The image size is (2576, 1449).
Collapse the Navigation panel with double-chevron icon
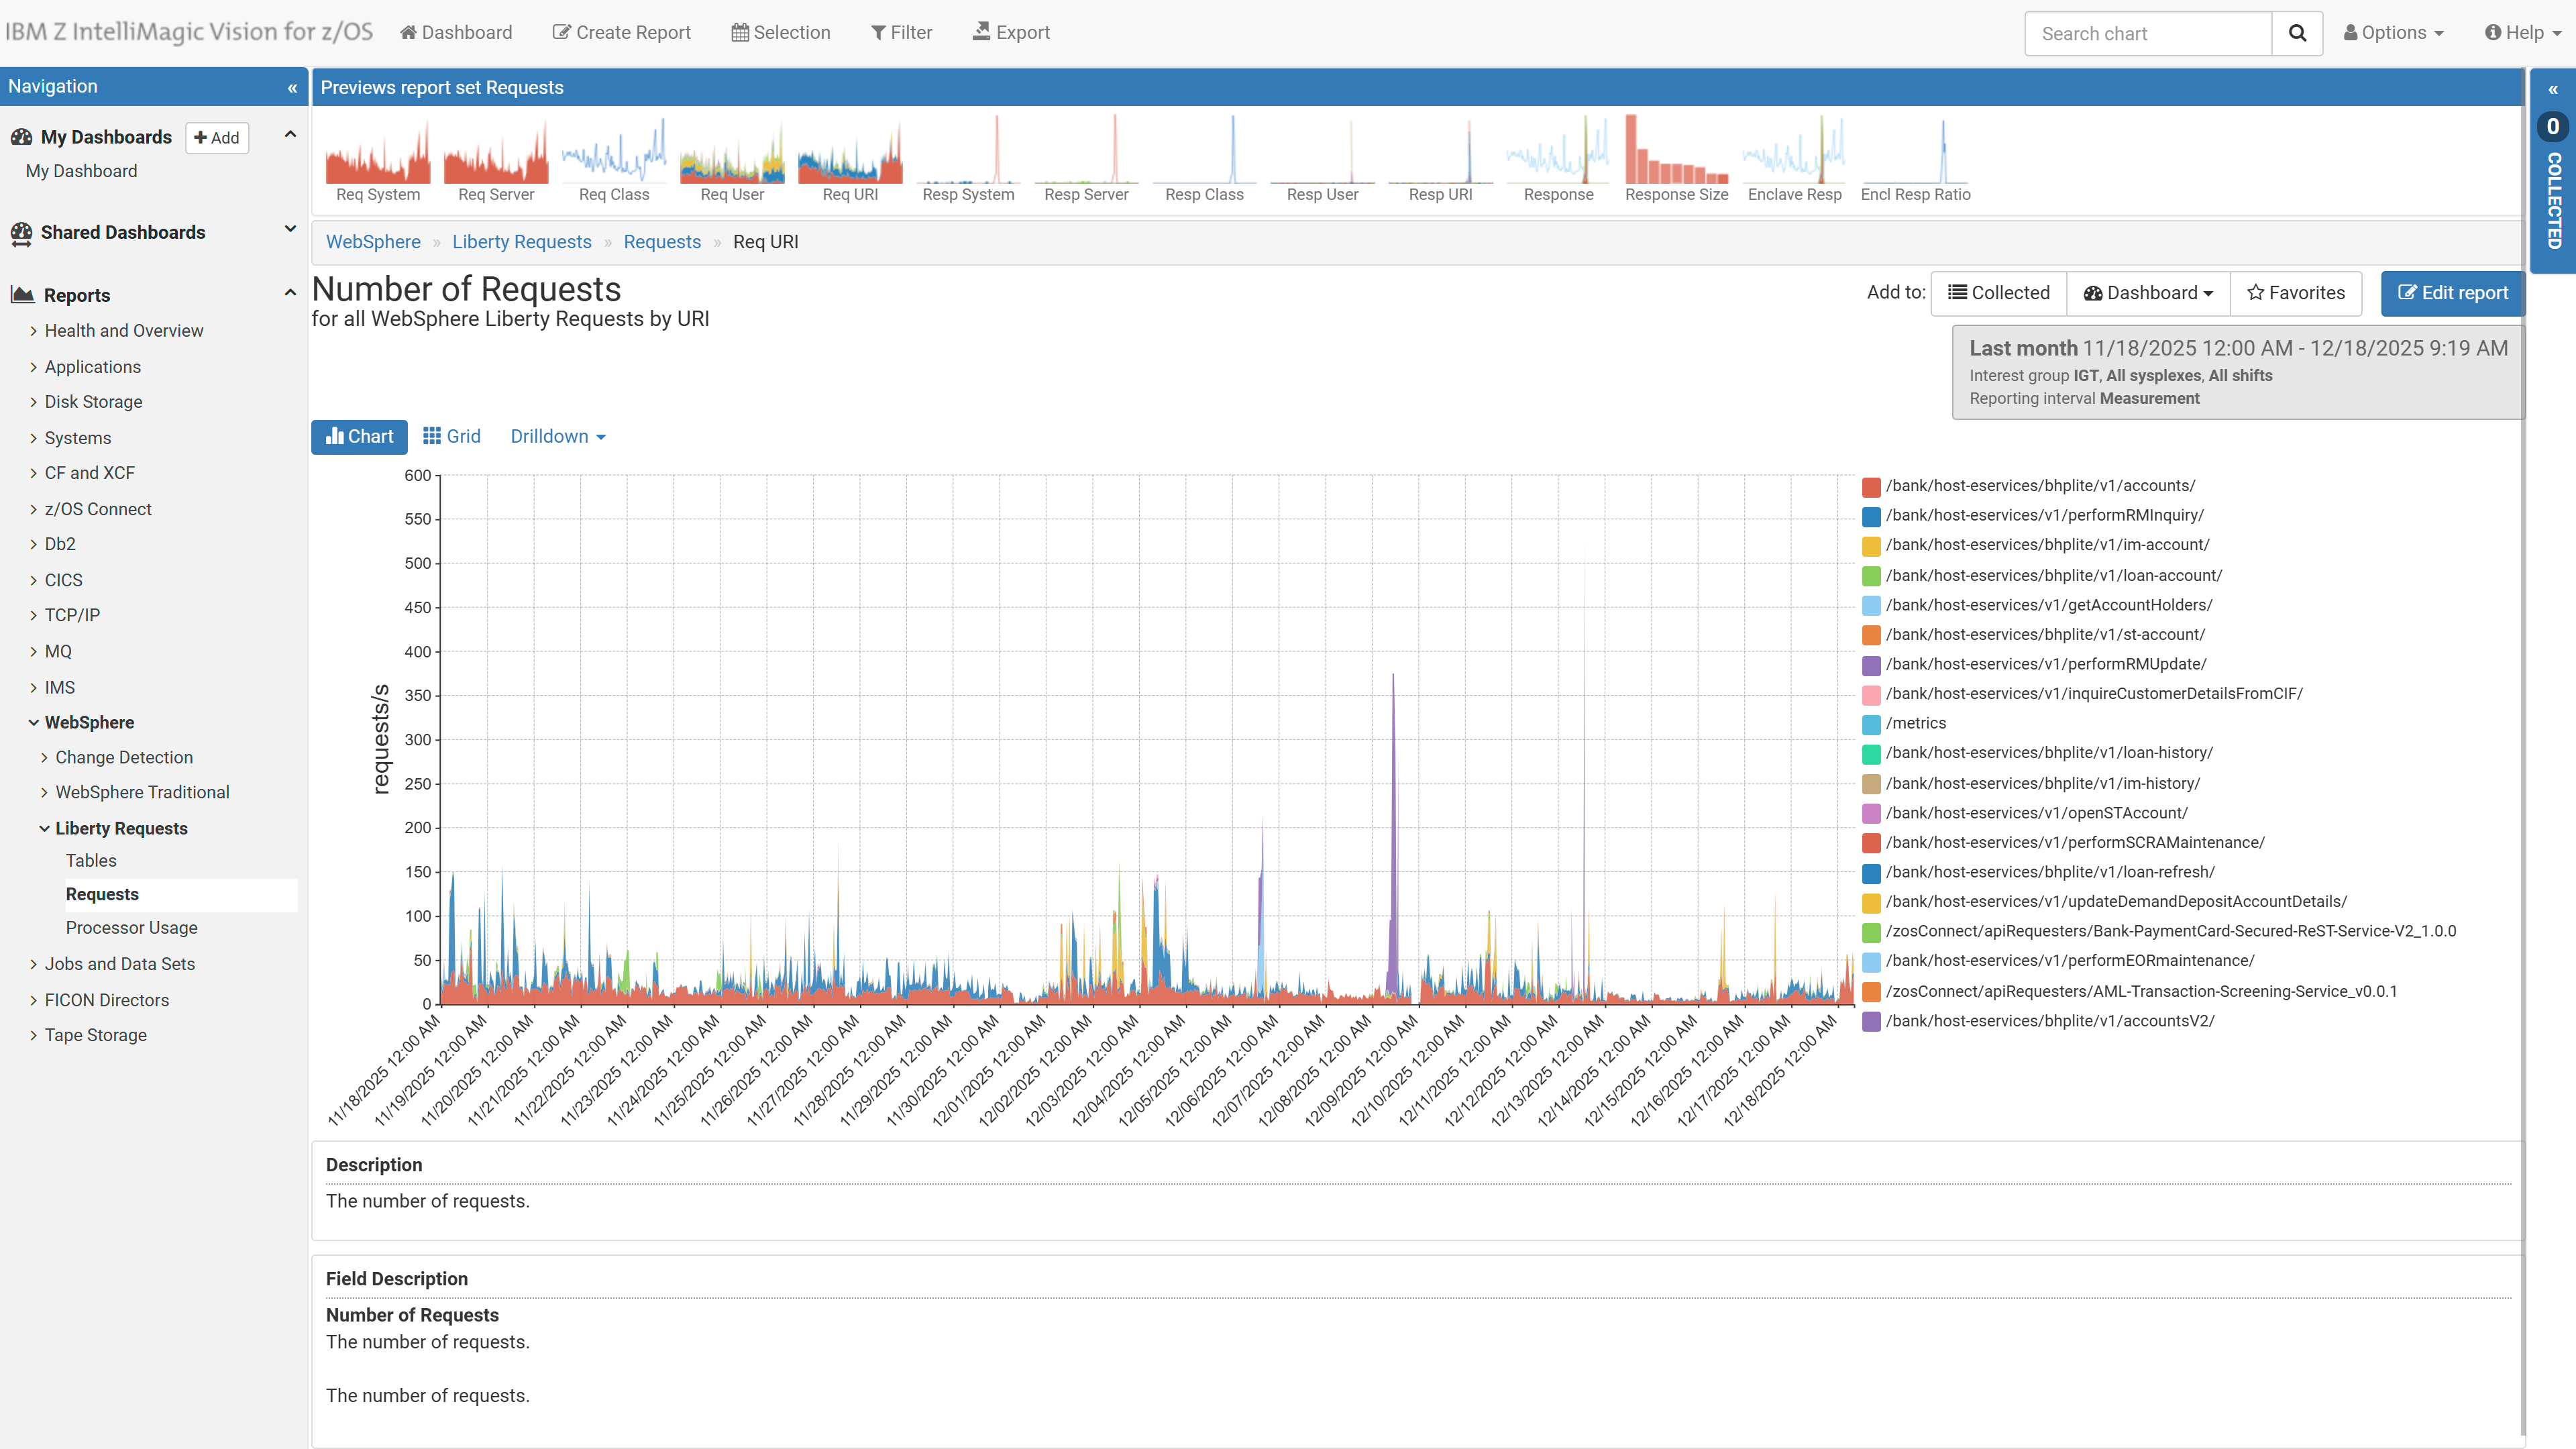tap(292, 88)
